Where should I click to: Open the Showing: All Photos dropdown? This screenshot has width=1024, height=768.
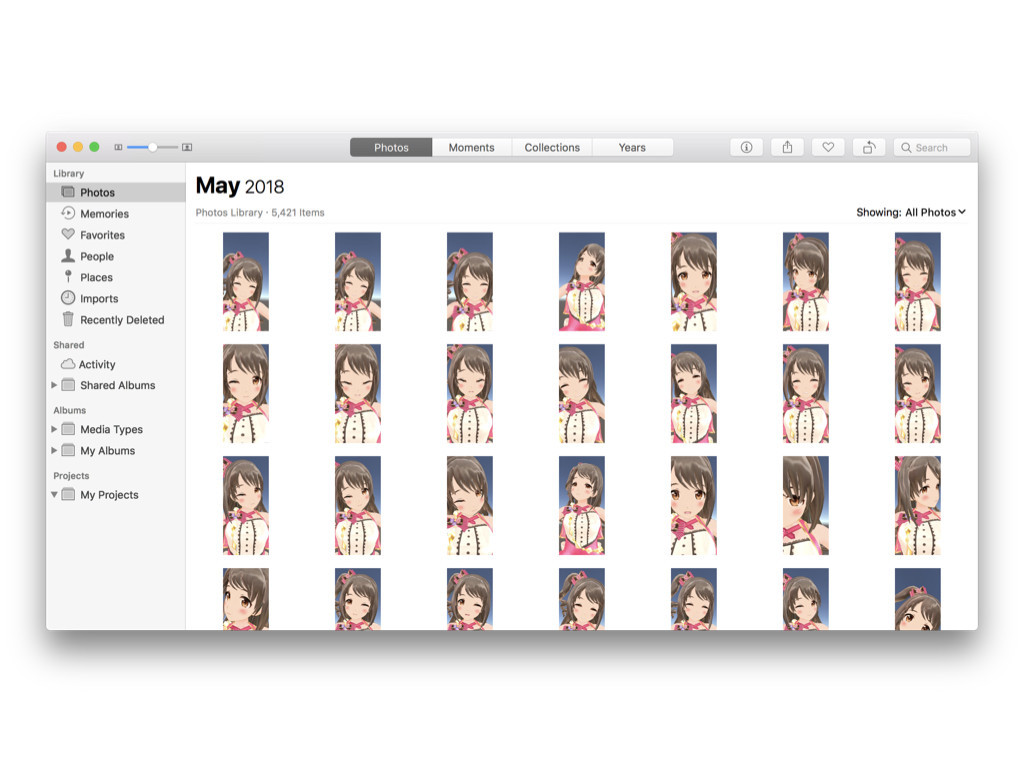tap(911, 212)
